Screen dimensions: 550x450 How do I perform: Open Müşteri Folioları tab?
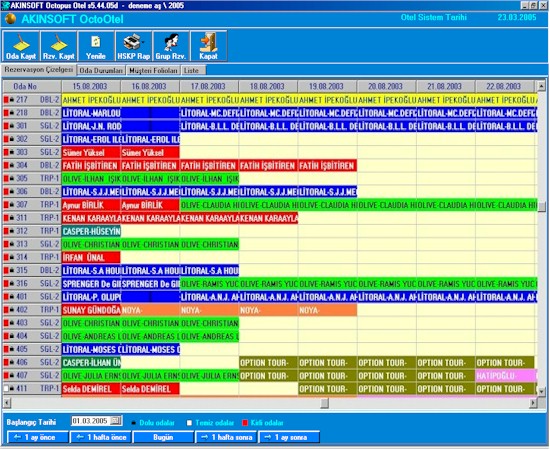(153, 70)
